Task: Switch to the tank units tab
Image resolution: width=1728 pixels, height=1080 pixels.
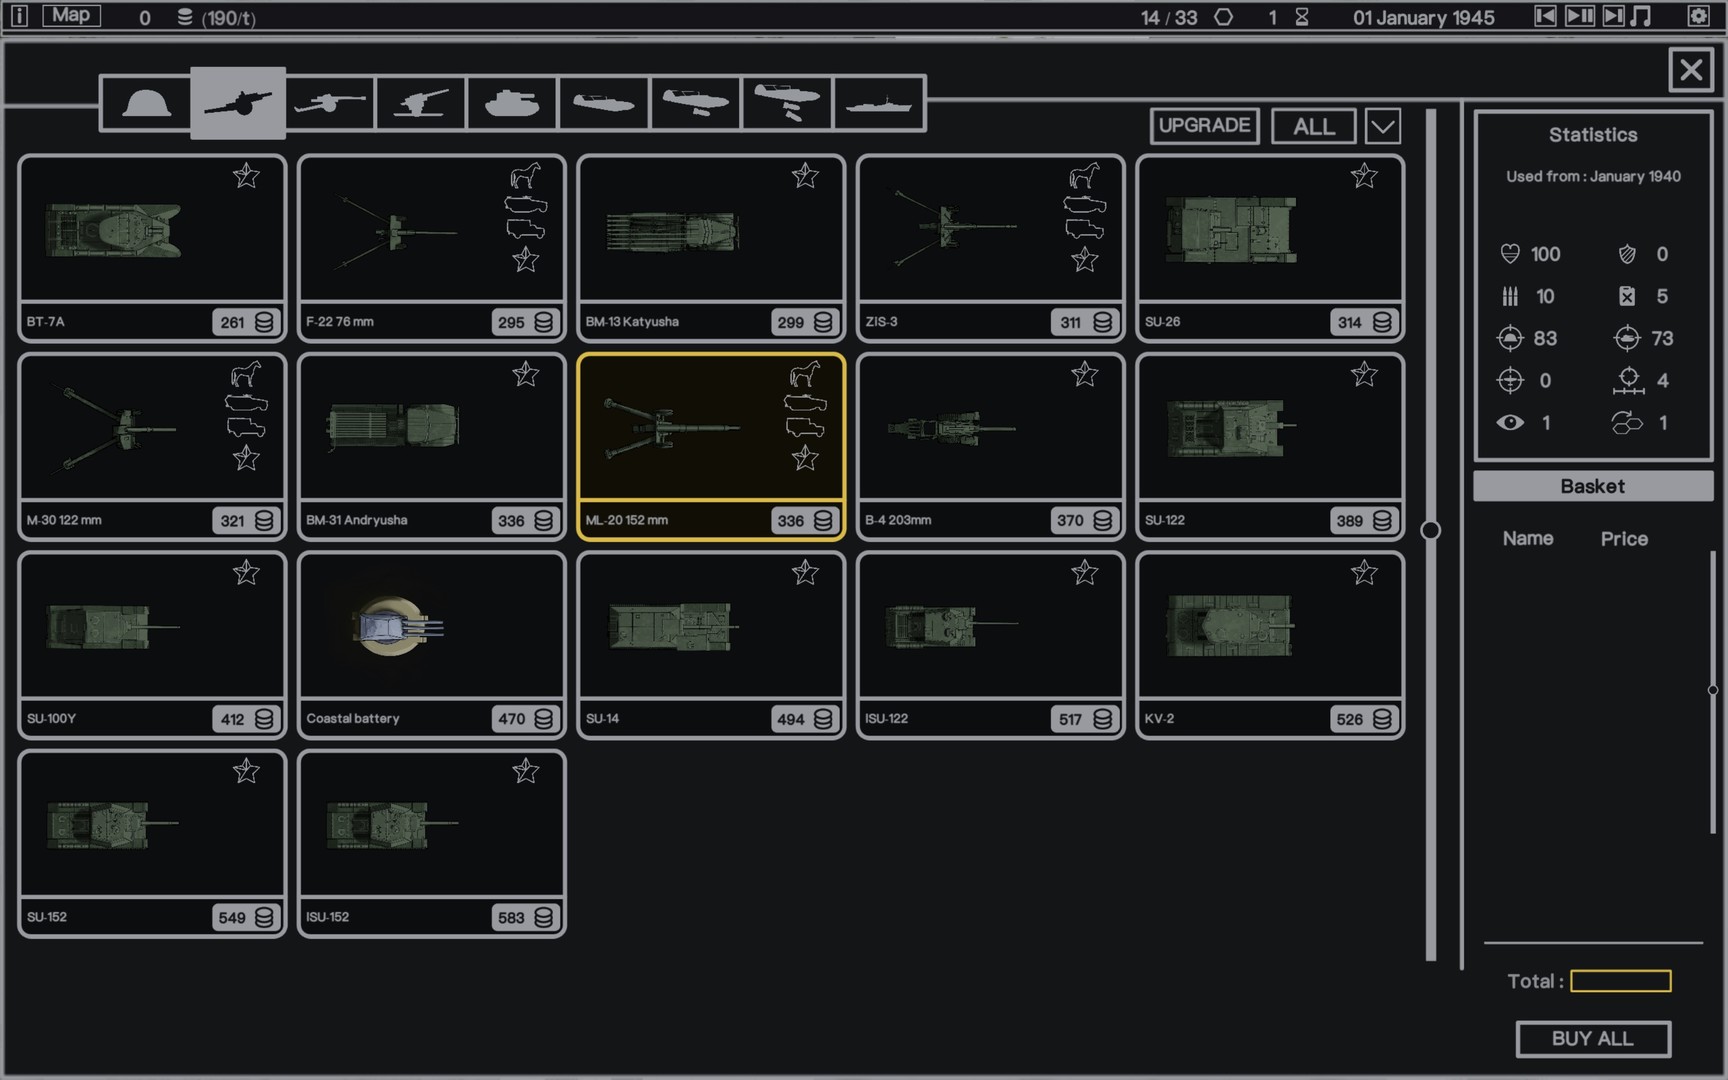Action: point(511,103)
